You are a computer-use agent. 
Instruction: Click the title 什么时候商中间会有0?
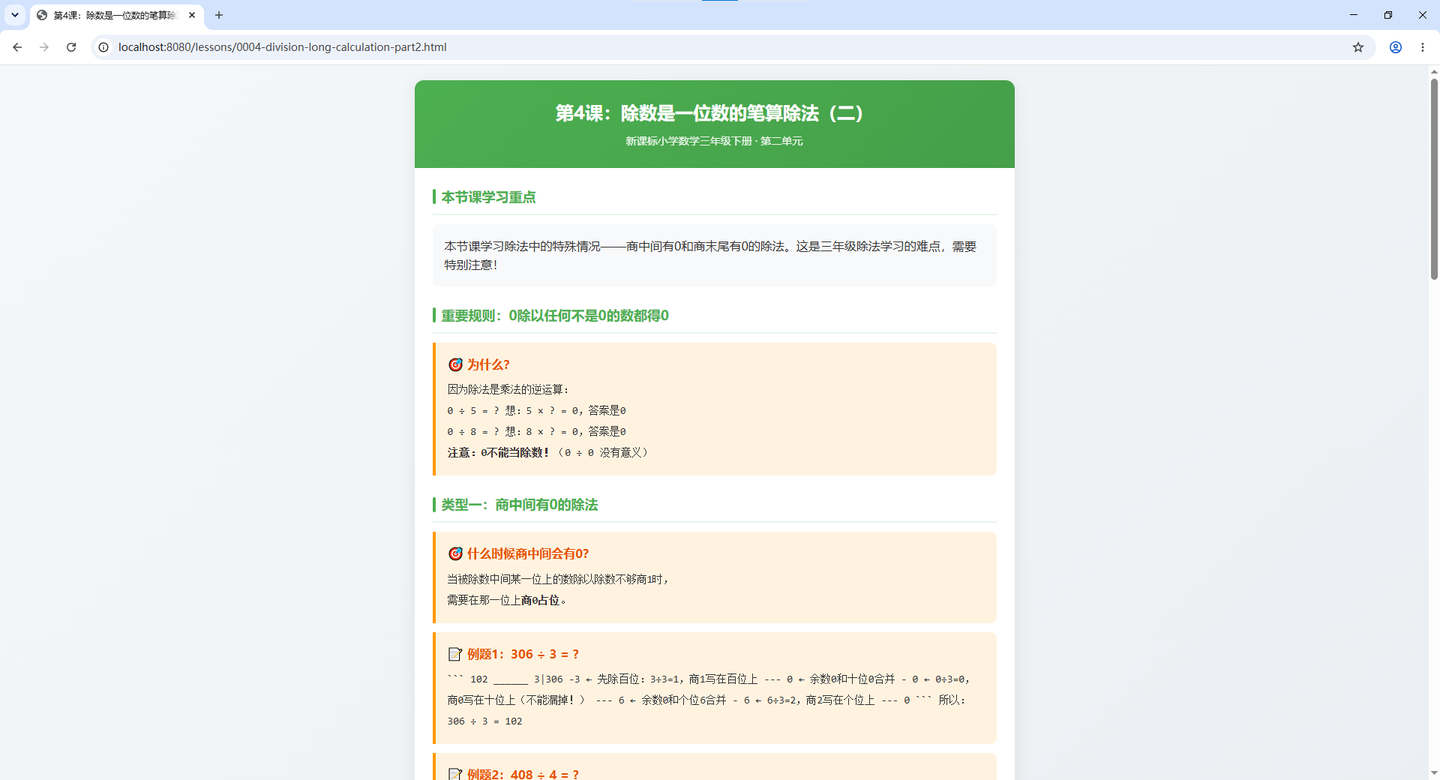coord(528,554)
